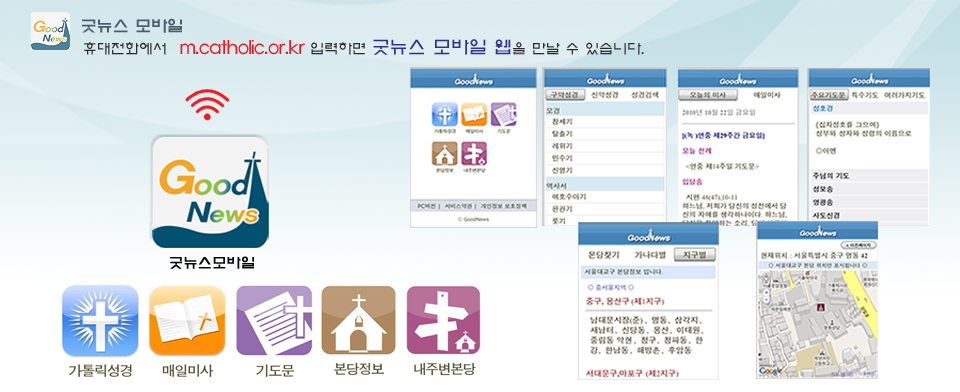Screen dimensions: 960x392
Task: Switch to the 신약성경 tab
Action: [x=605, y=95]
